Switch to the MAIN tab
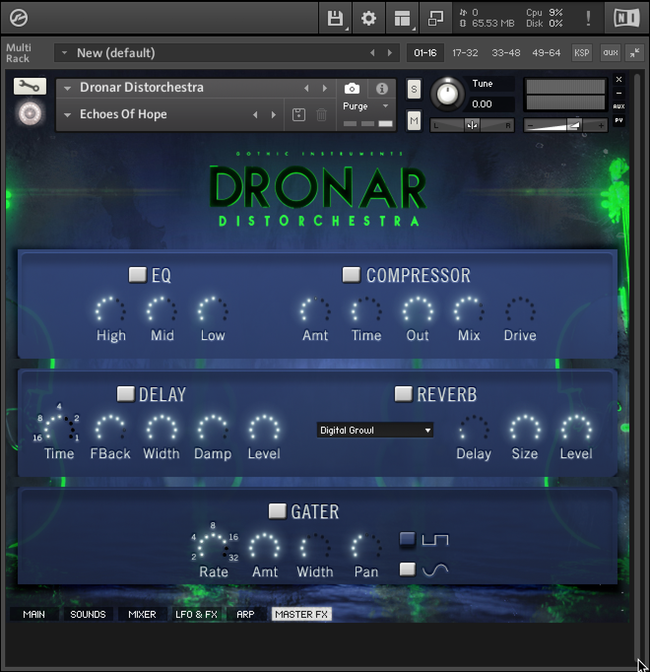Screen dimensions: 650x672 click(x=34, y=614)
